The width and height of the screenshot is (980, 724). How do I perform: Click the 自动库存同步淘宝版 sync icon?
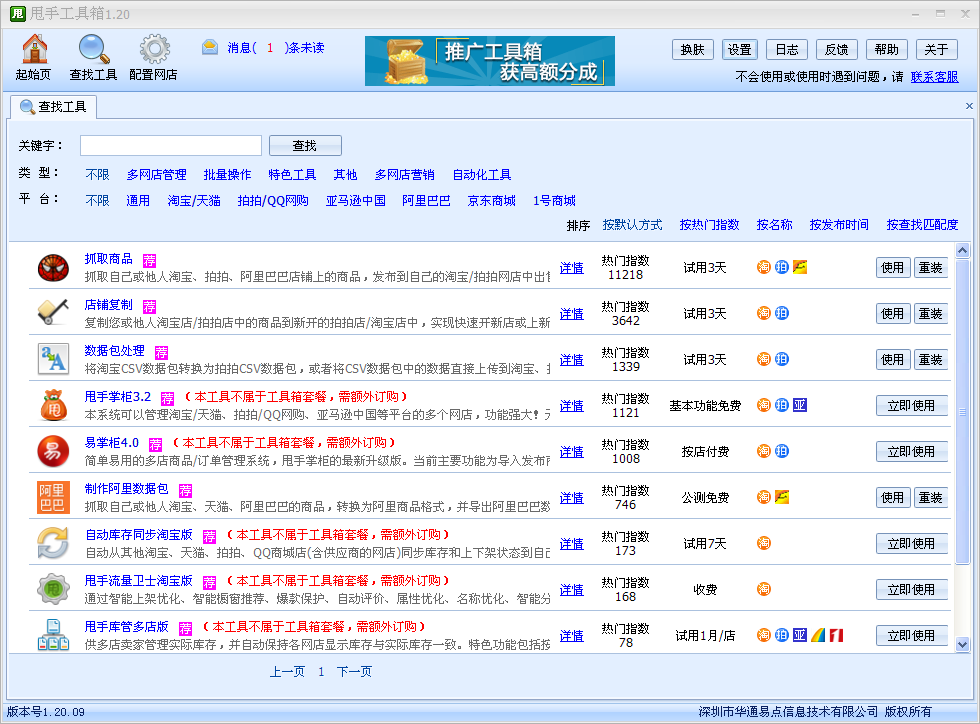[53, 543]
